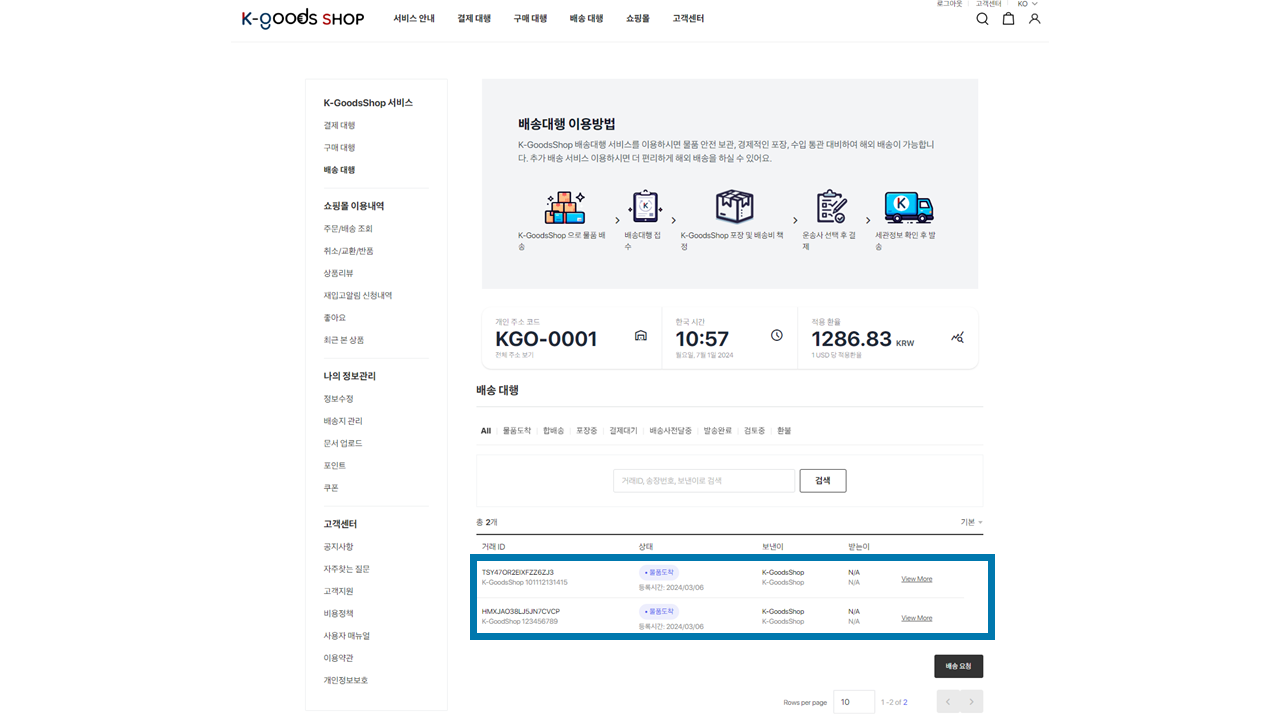Open 주문/배송 조회 in the sidebar
Viewport: 1280px width, 720px height.
(x=348, y=229)
